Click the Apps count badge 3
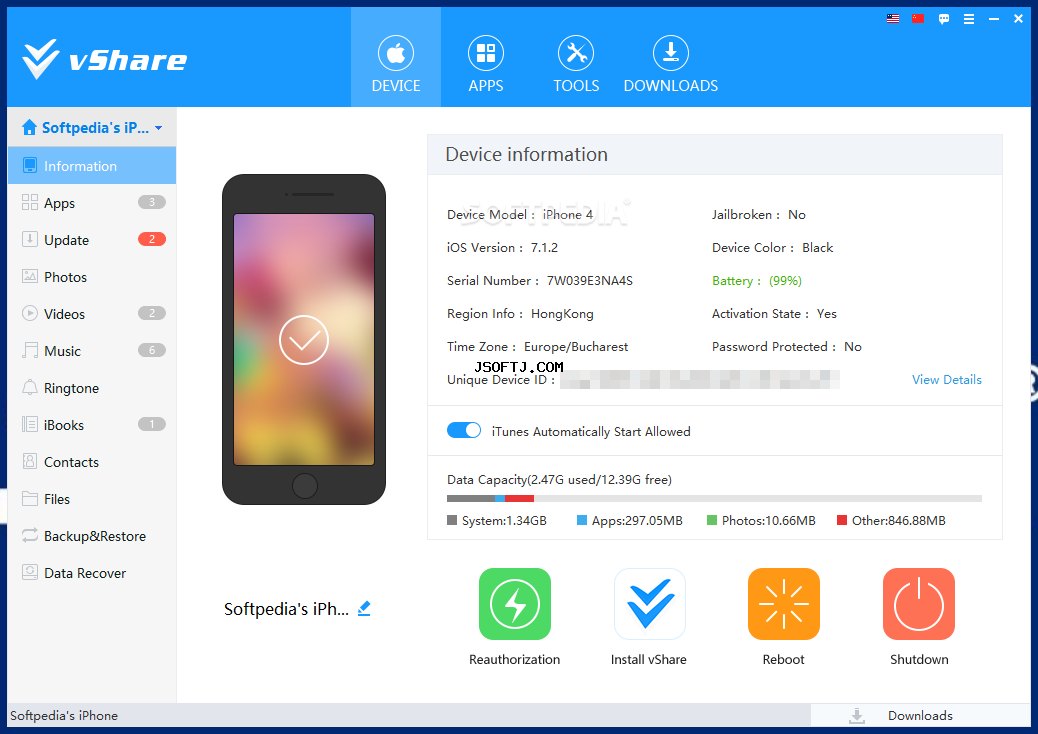1038x734 pixels. [x=152, y=202]
